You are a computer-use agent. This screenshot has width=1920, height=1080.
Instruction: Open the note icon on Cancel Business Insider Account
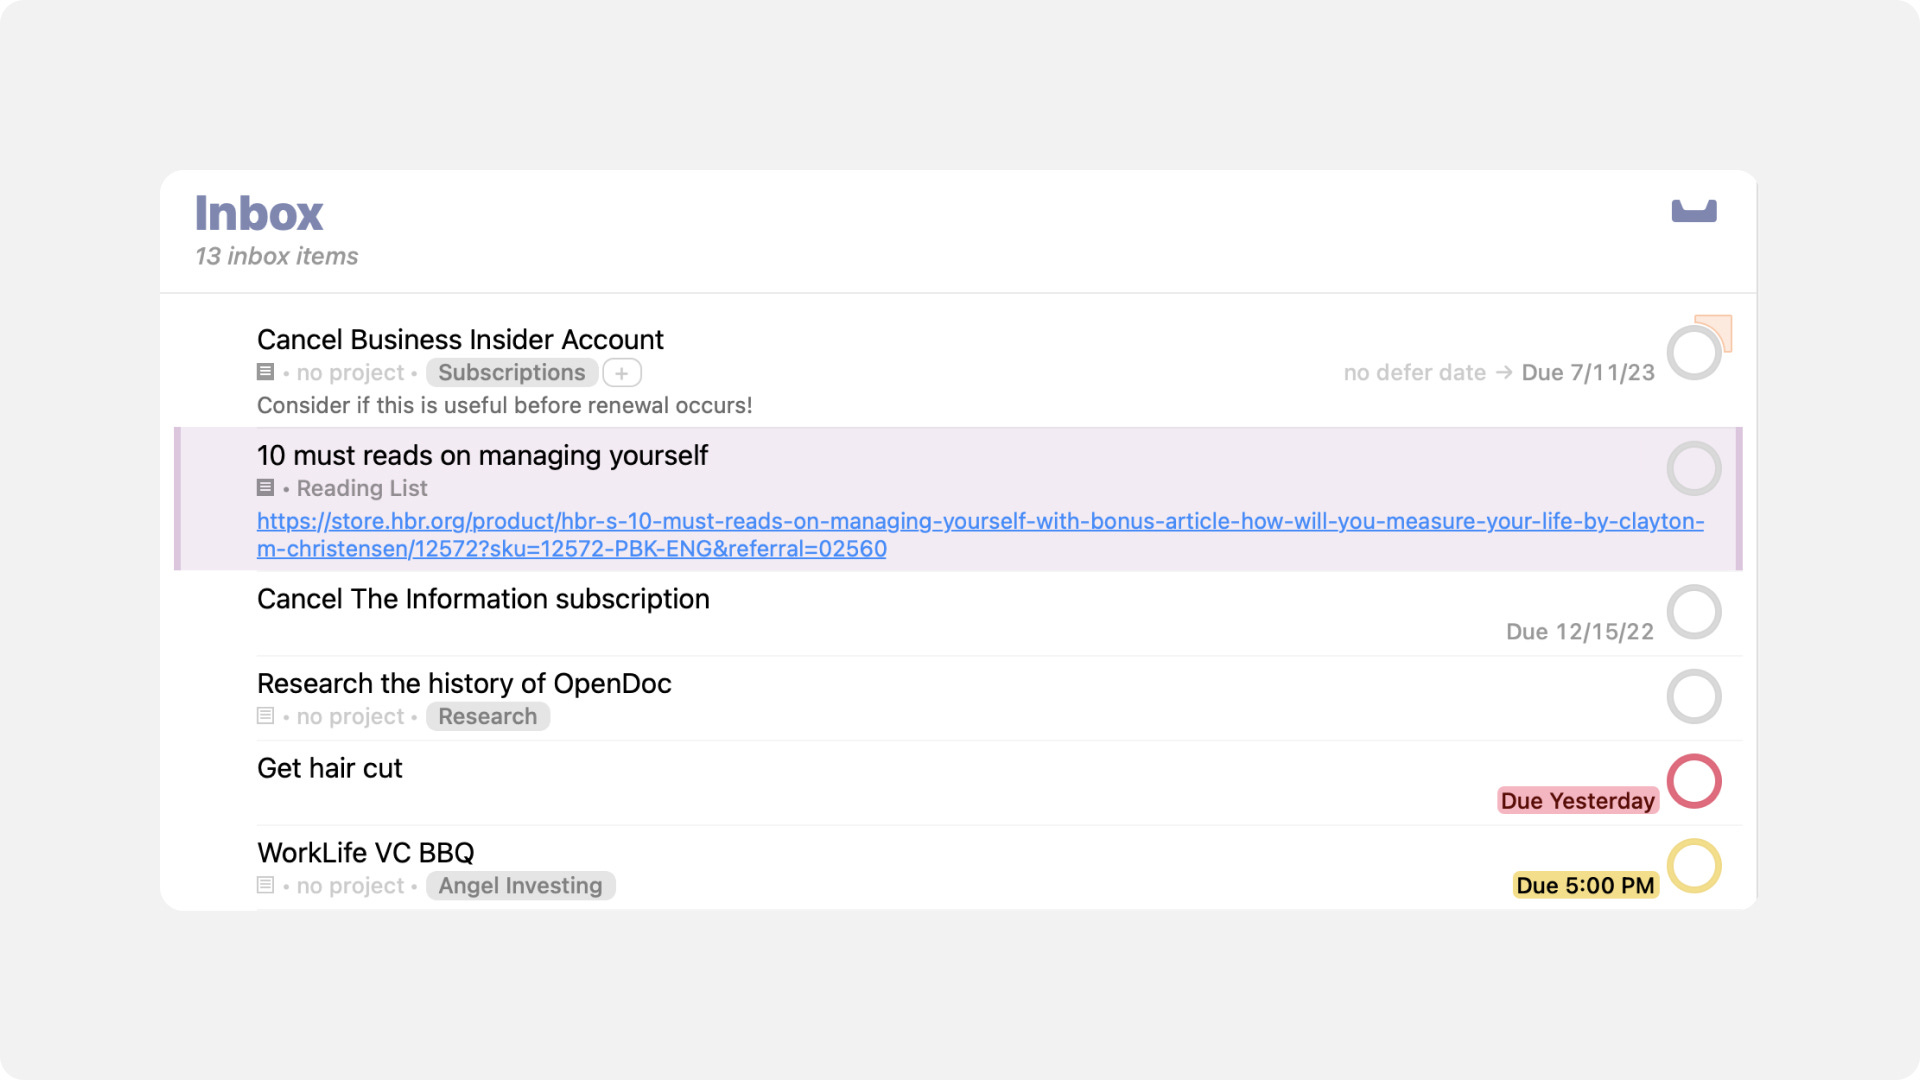point(265,371)
